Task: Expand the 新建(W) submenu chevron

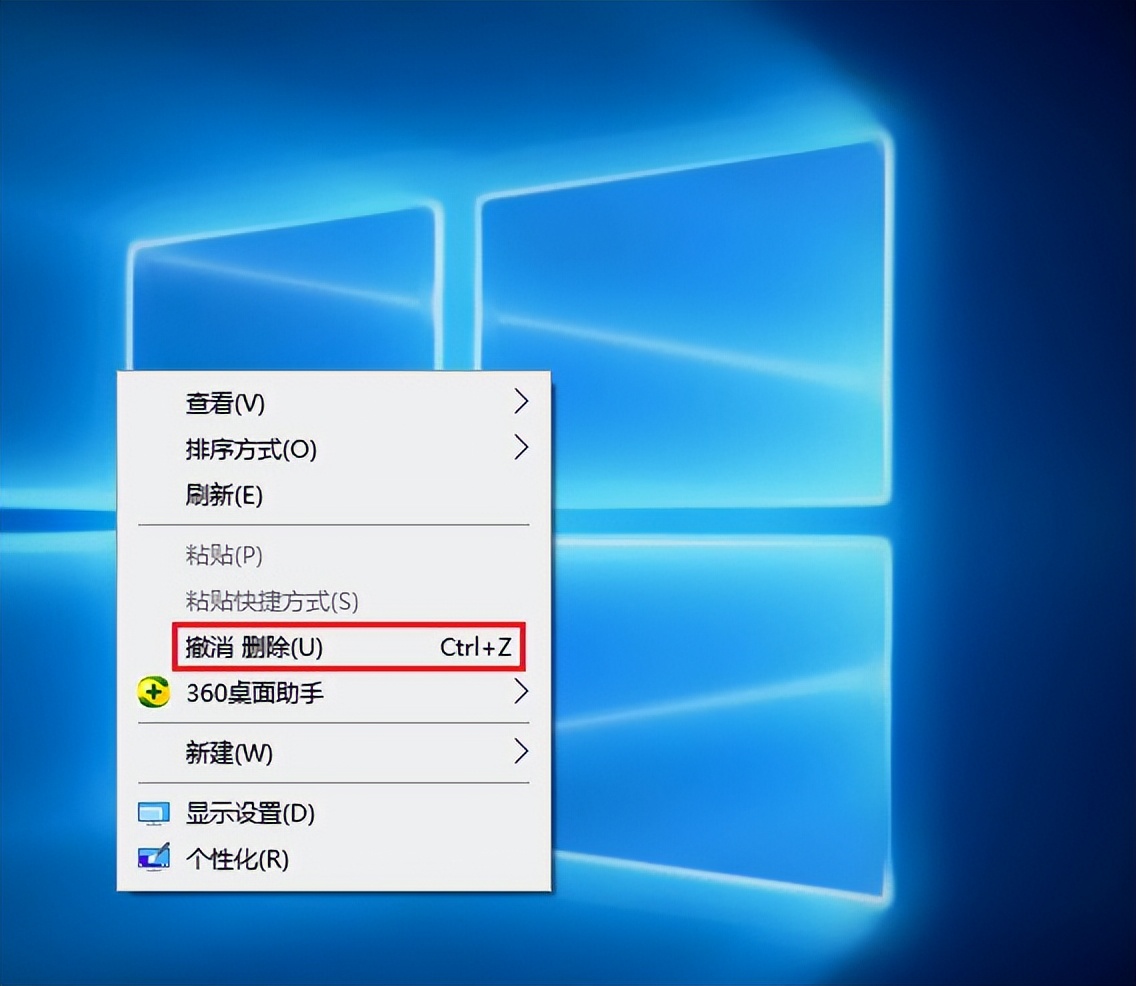Action: click(x=521, y=751)
